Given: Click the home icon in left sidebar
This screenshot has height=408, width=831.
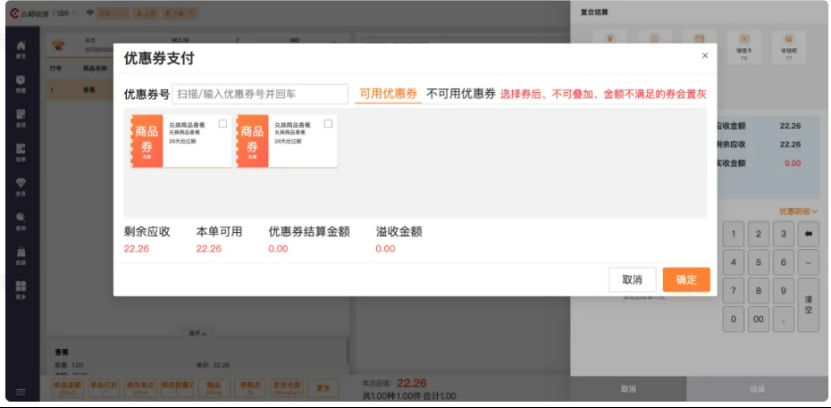Looking at the screenshot, I should point(21,48).
